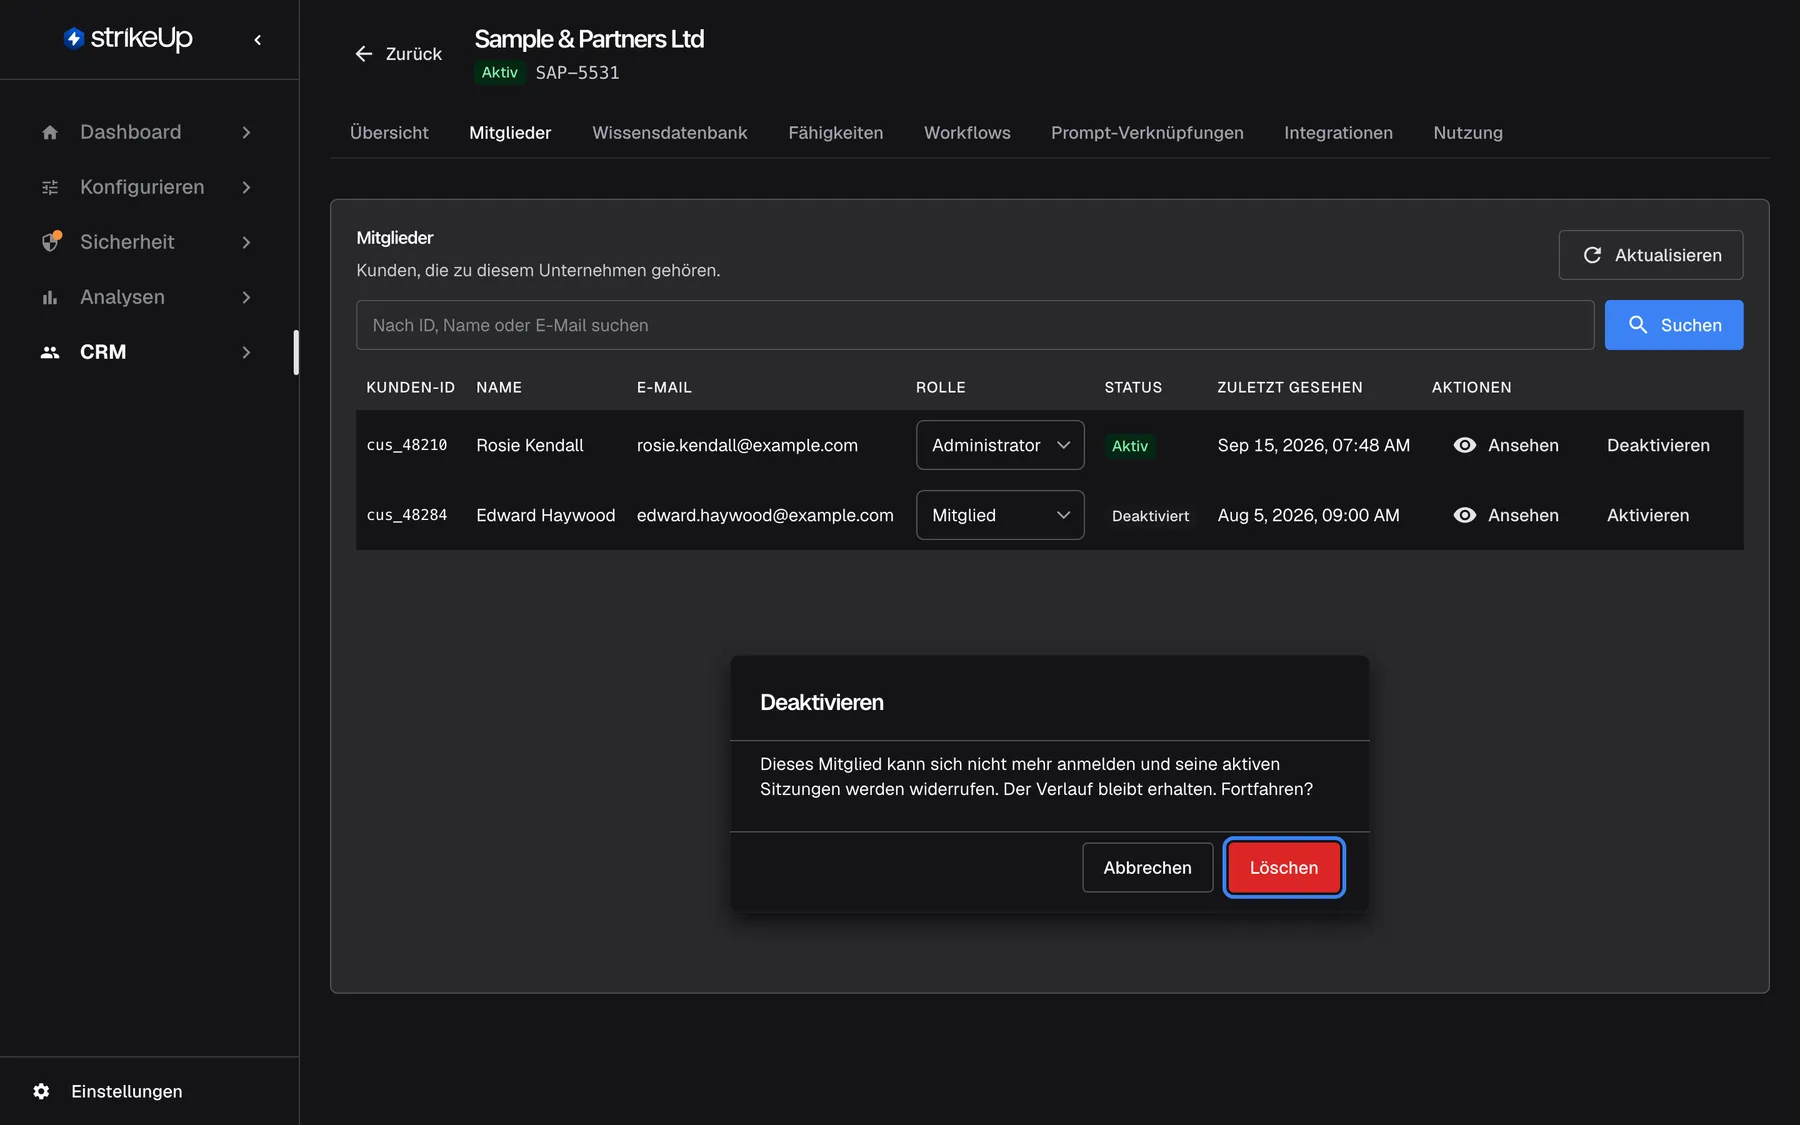Open Edward Haywood's Mitglied role dropdown
Image resolution: width=1800 pixels, height=1125 pixels.
(x=1000, y=515)
